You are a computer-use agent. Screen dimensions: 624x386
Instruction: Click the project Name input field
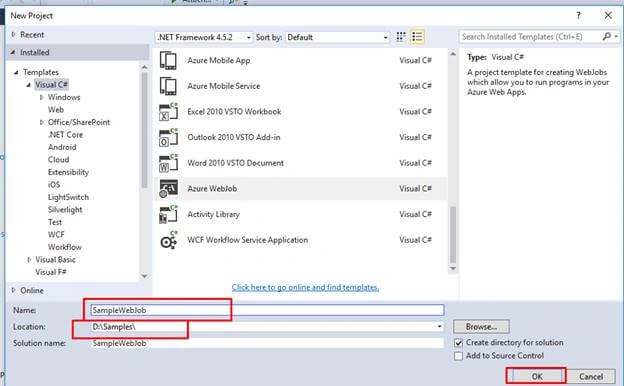(x=267, y=310)
